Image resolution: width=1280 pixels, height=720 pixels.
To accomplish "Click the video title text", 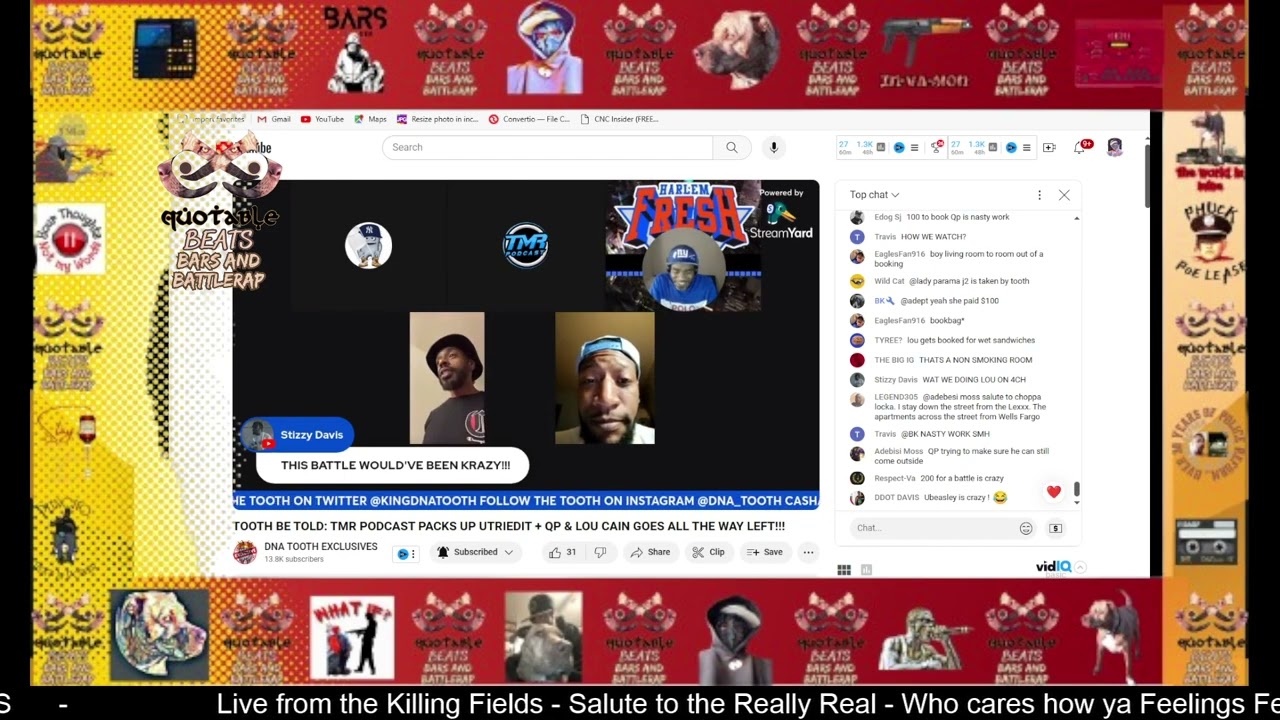I will coord(509,526).
